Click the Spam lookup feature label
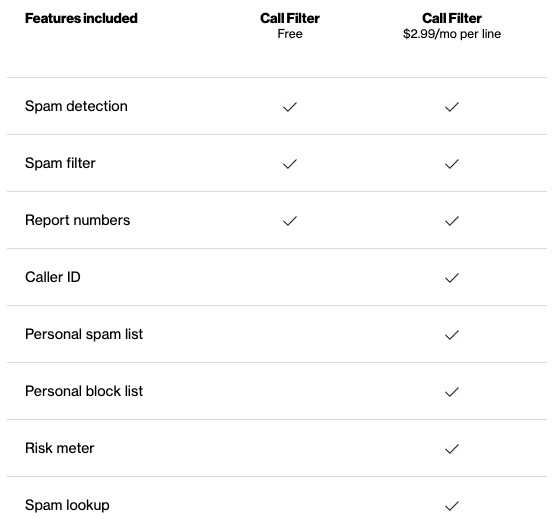 (x=67, y=505)
